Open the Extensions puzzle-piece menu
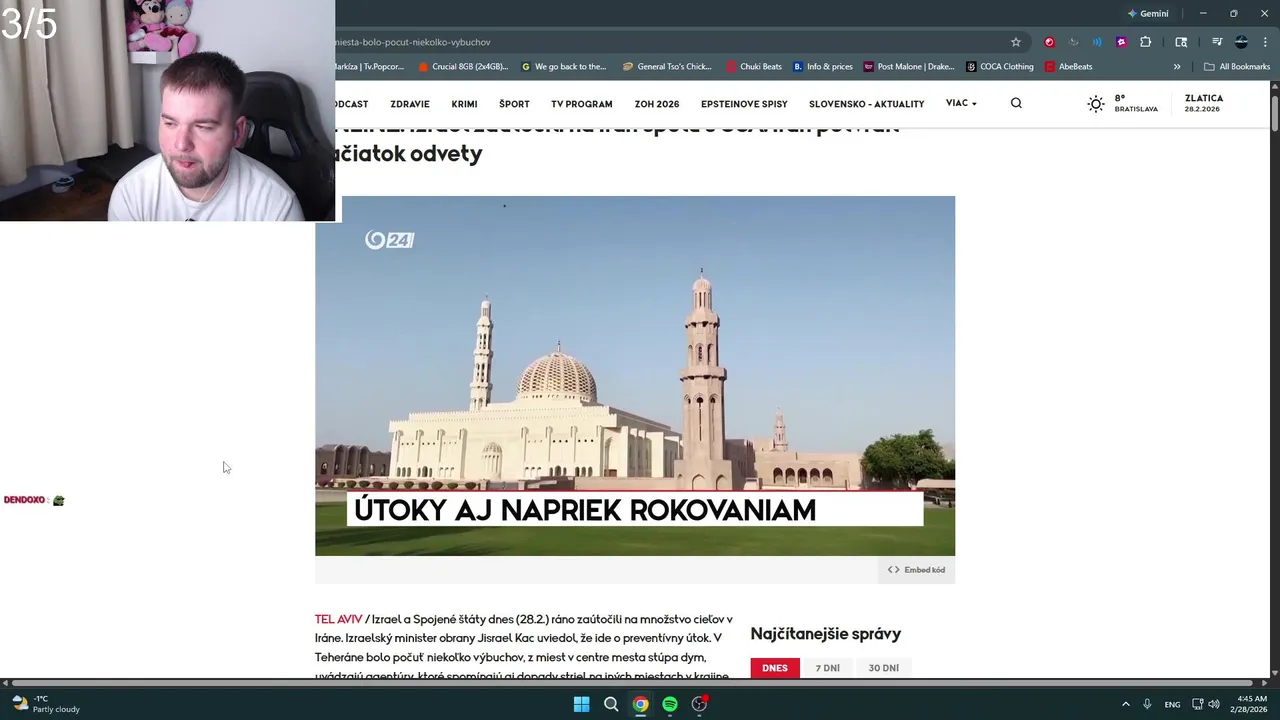The width and height of the screenshot is (1280, 720). tap(1146, 42)
